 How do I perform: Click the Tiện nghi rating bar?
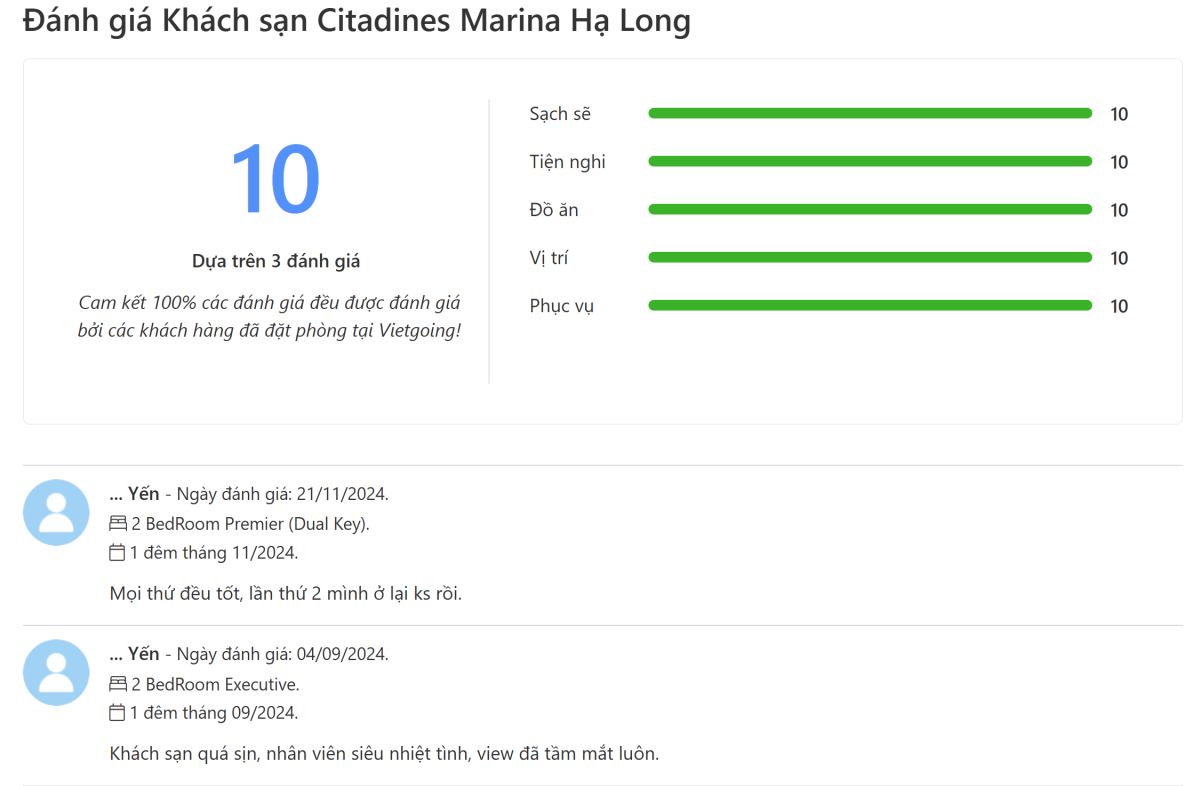[x=870, y=162]
